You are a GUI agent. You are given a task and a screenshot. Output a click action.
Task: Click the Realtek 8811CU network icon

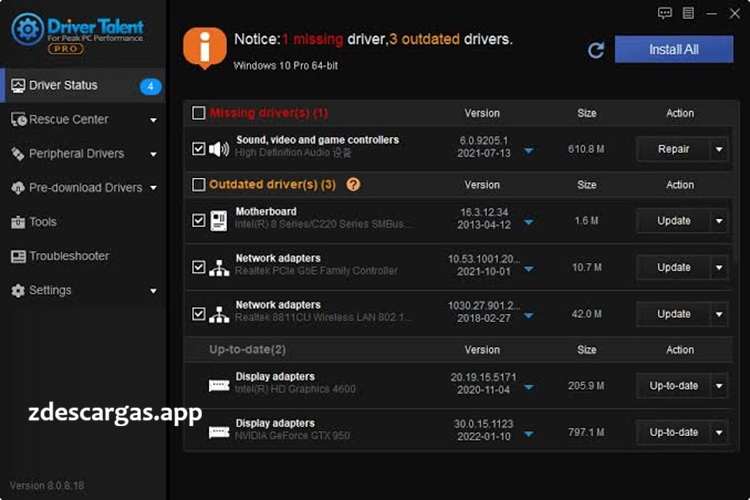219,314
